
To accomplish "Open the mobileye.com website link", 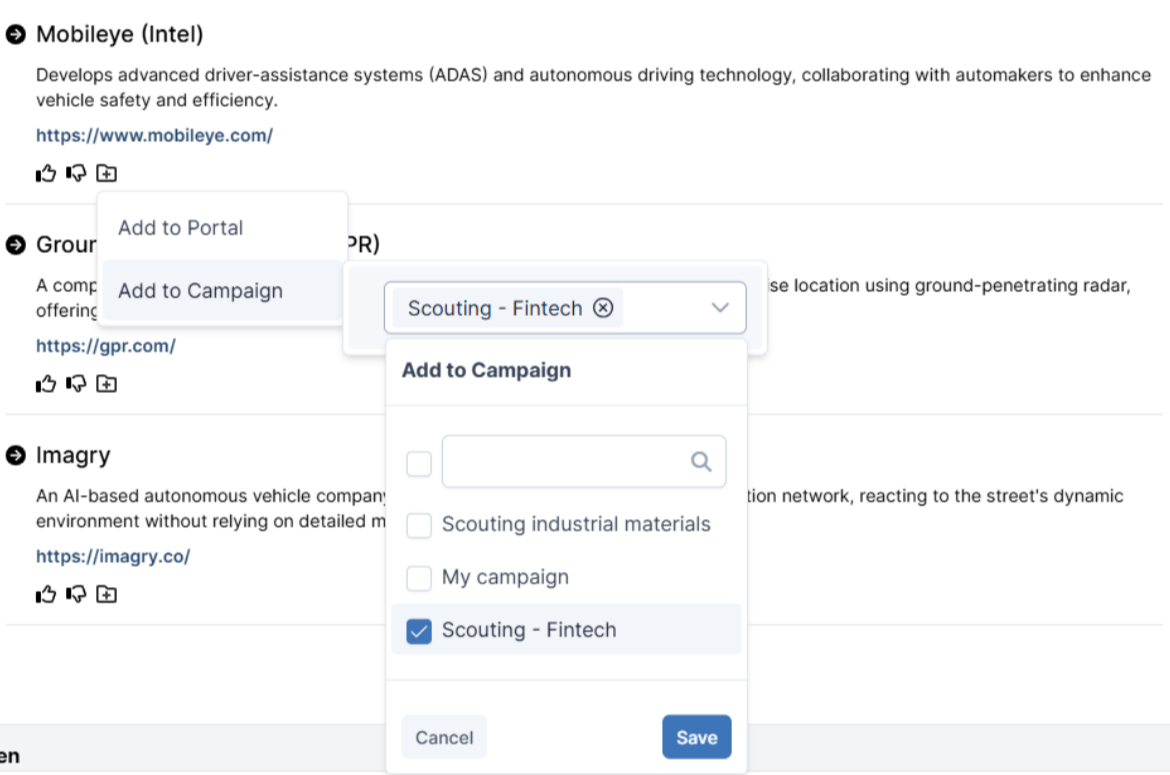I will [154, 136].
